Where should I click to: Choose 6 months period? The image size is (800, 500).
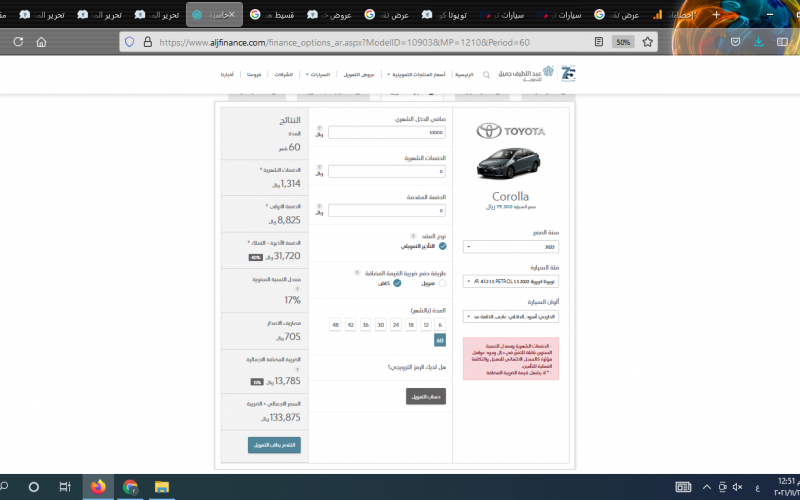coord(440,324)
